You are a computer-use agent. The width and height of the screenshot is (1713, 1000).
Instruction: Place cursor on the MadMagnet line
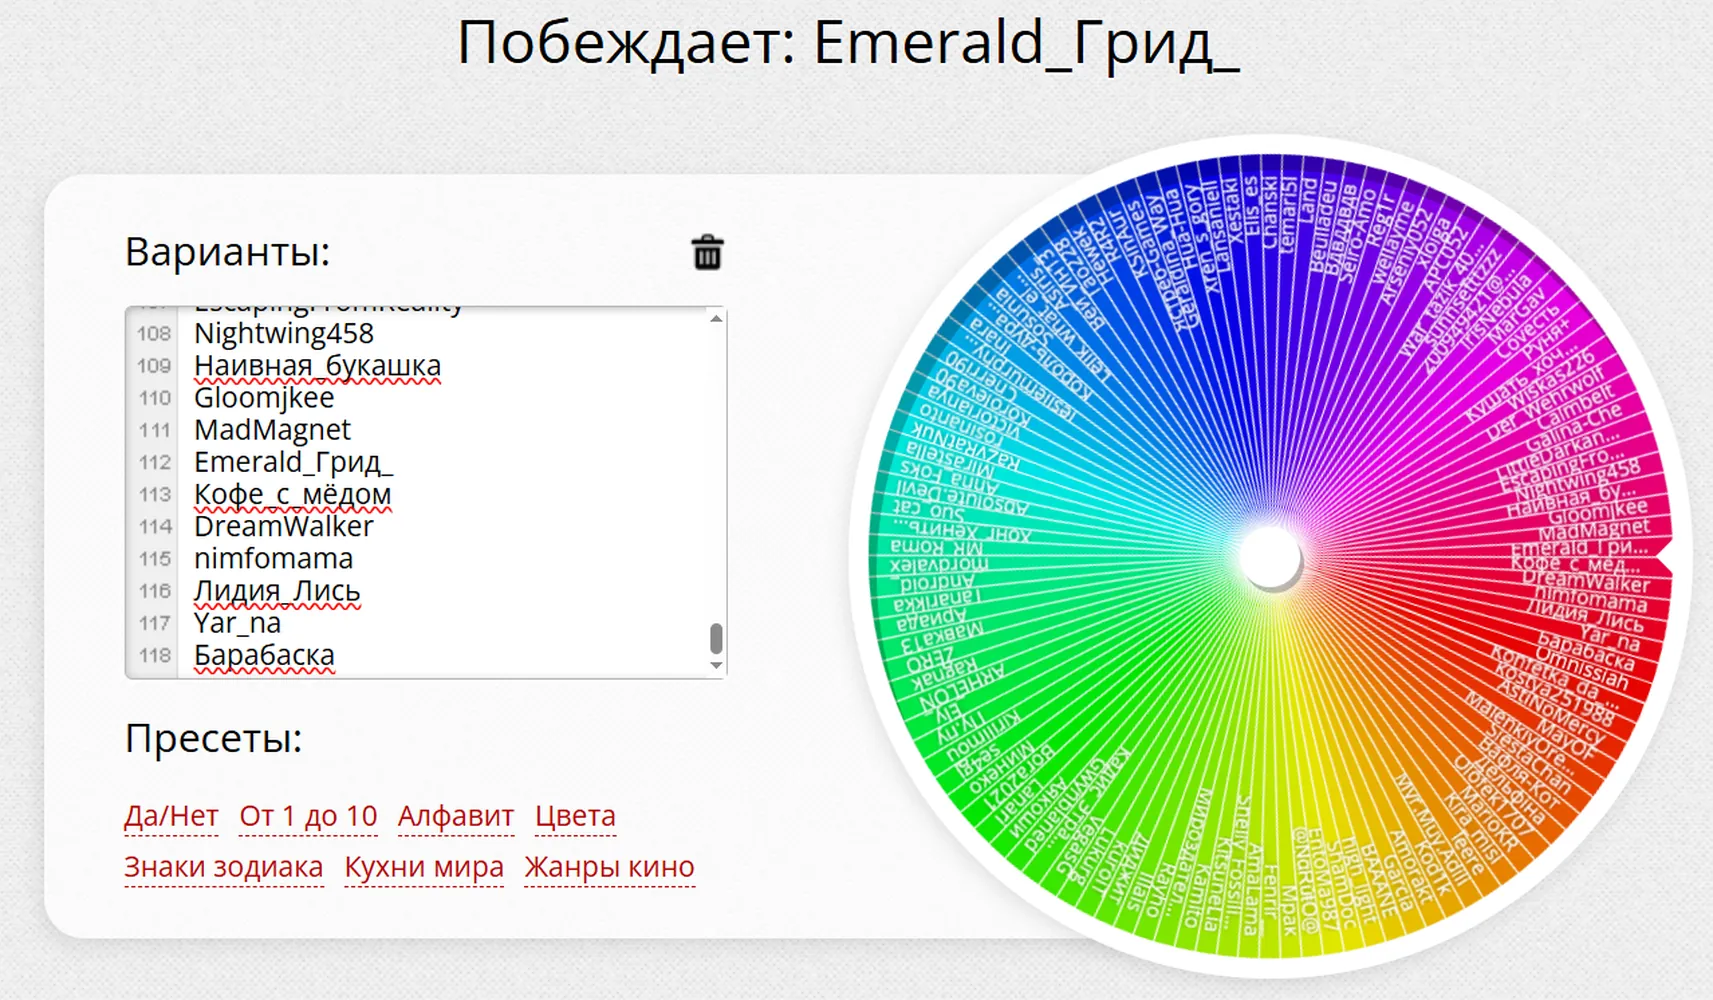click(272, 430)
